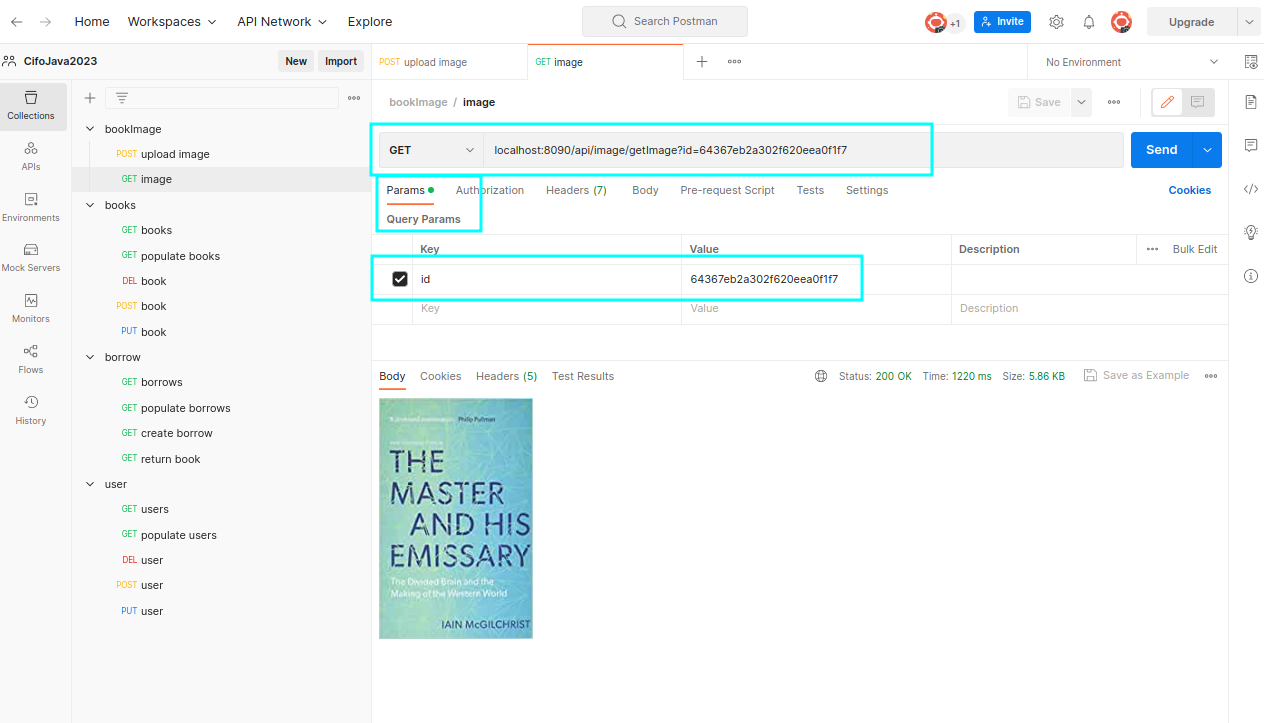Open the request info icon
The height and width of the screenshot is (723, 1264).
[1251, 276]
